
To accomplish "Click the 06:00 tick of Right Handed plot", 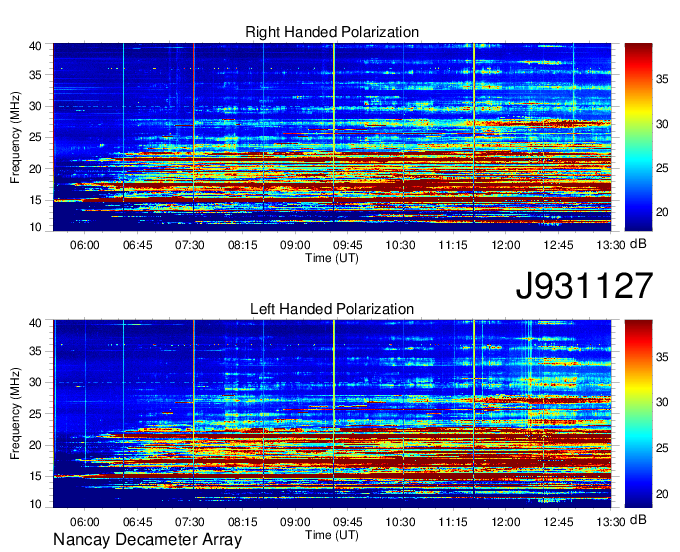I will click(85, 245).
